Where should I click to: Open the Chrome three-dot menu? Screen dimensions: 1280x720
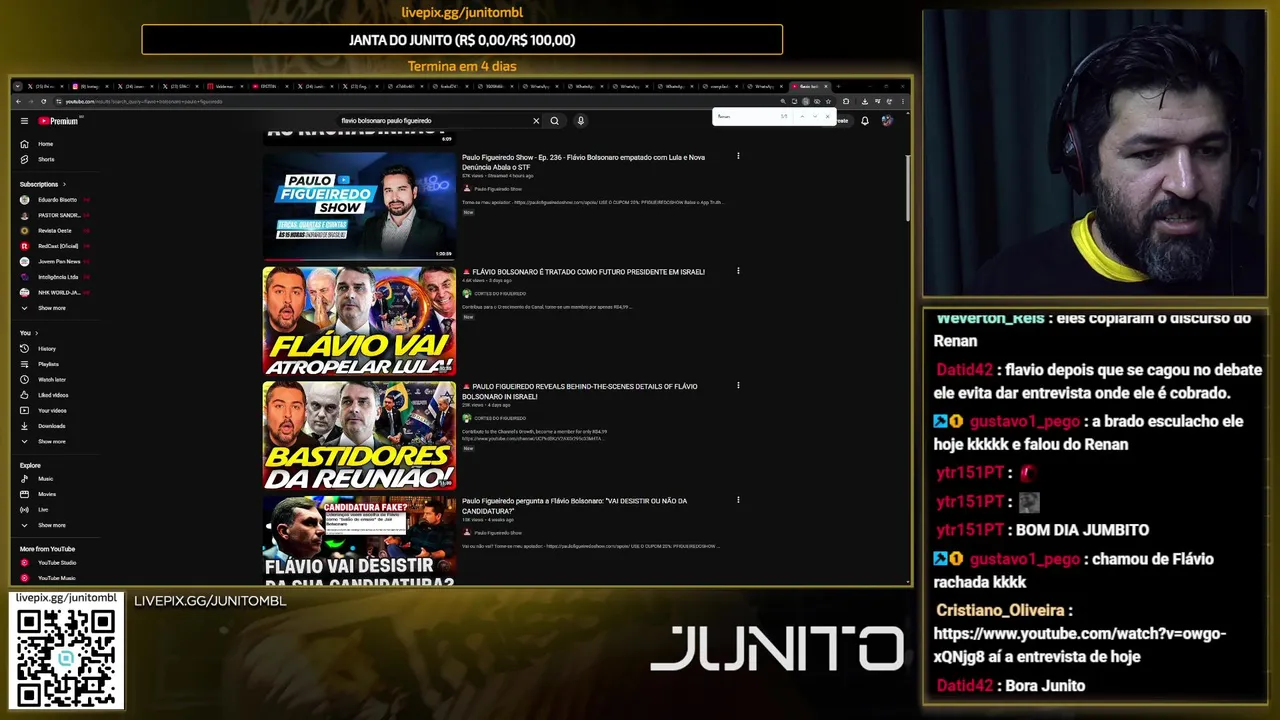[x=903, y=102]
